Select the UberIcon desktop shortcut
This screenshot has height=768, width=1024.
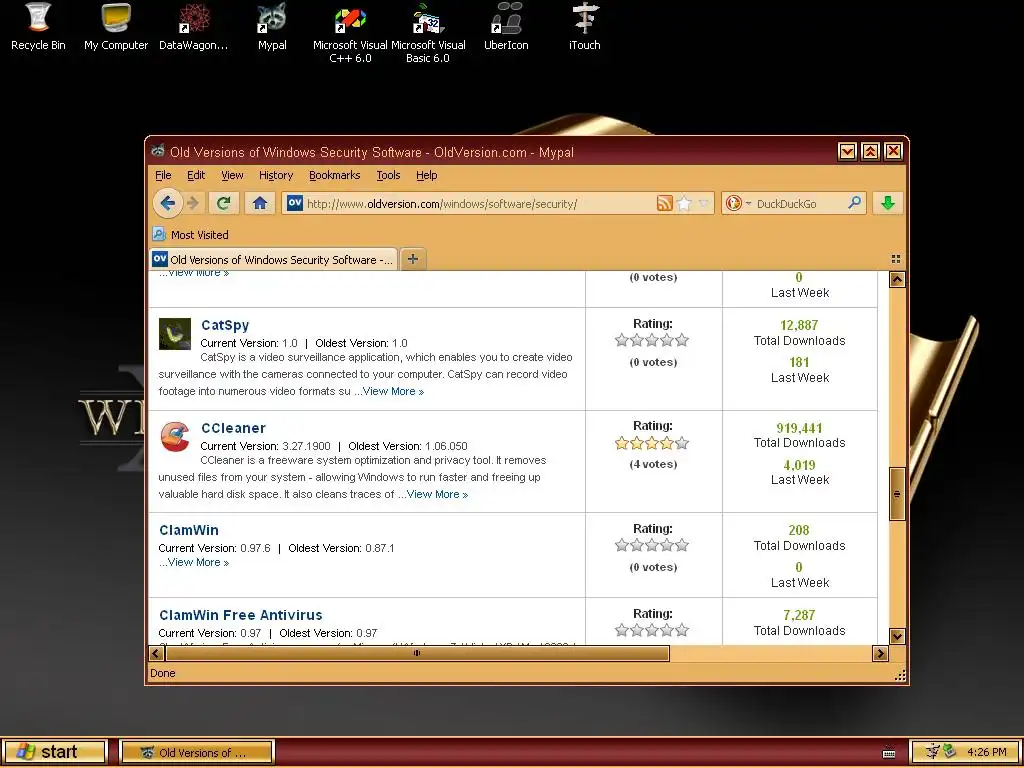[506, 26]
